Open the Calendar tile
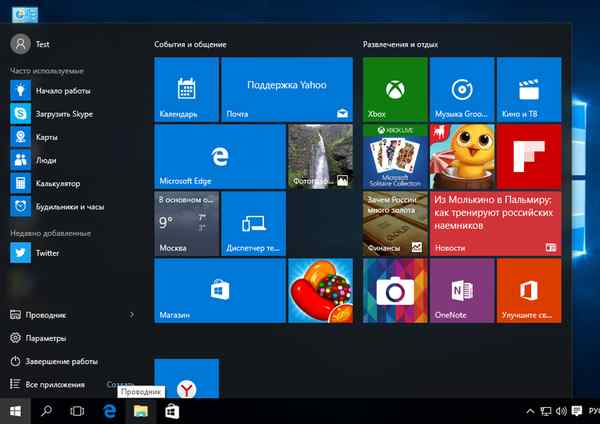This screenshot has height=424, width=600. (186, 90)
